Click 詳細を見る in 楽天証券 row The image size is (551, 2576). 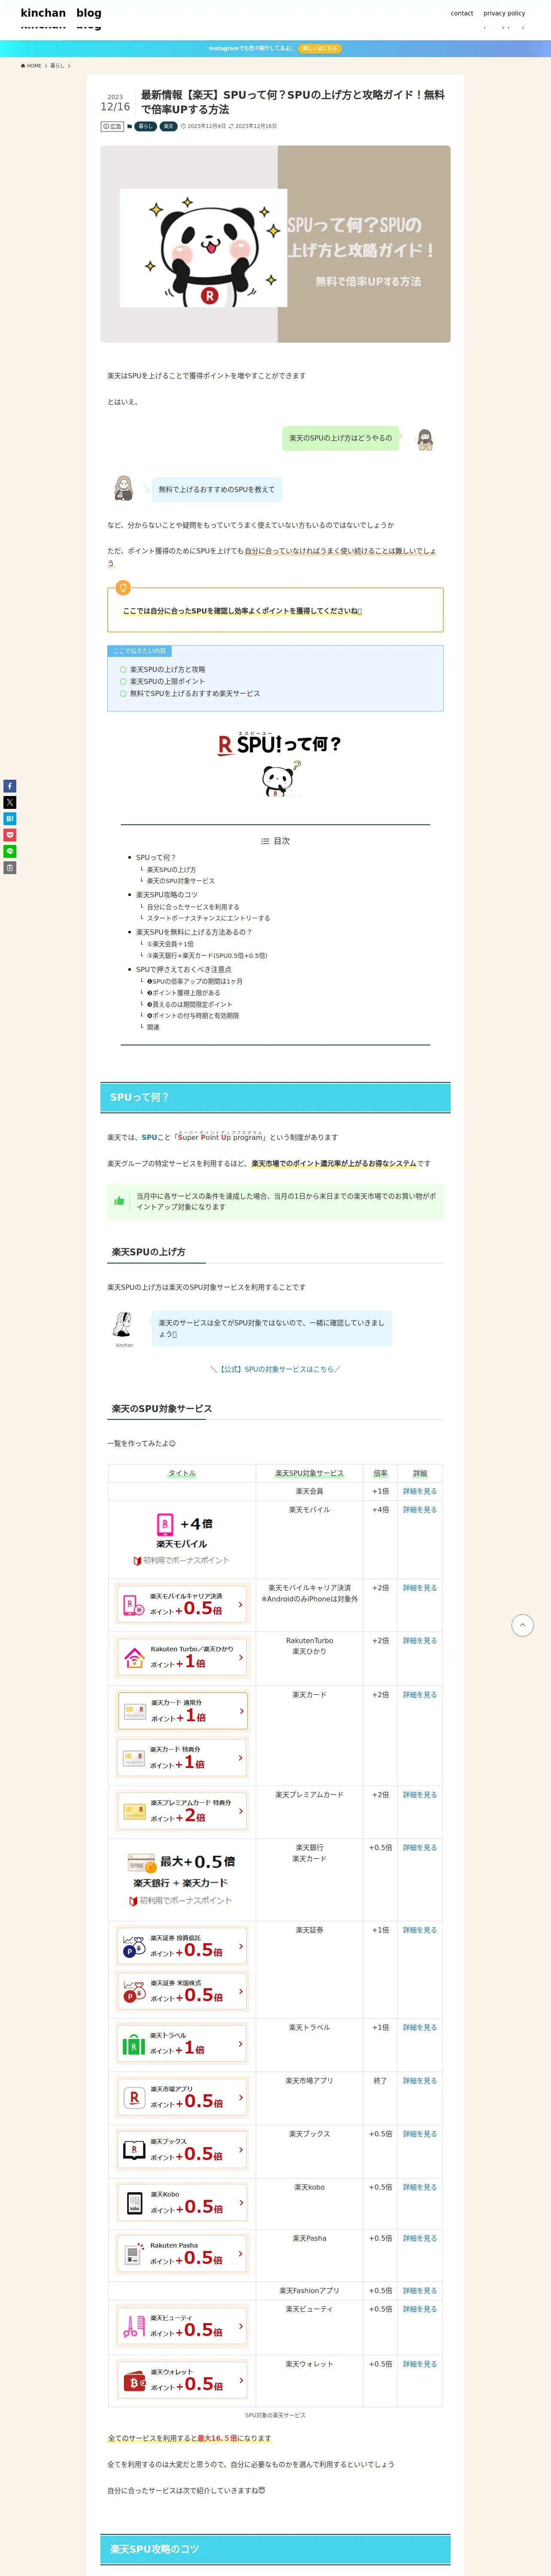point(420,1930)
